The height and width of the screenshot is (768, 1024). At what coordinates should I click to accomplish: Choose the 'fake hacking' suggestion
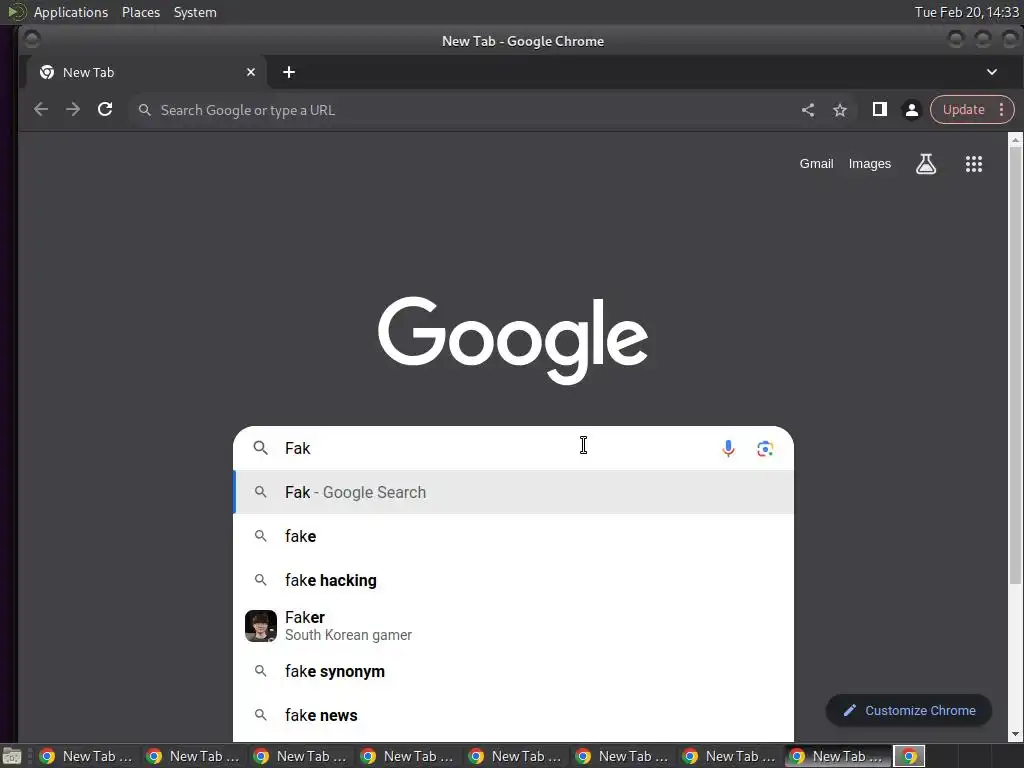513,580
